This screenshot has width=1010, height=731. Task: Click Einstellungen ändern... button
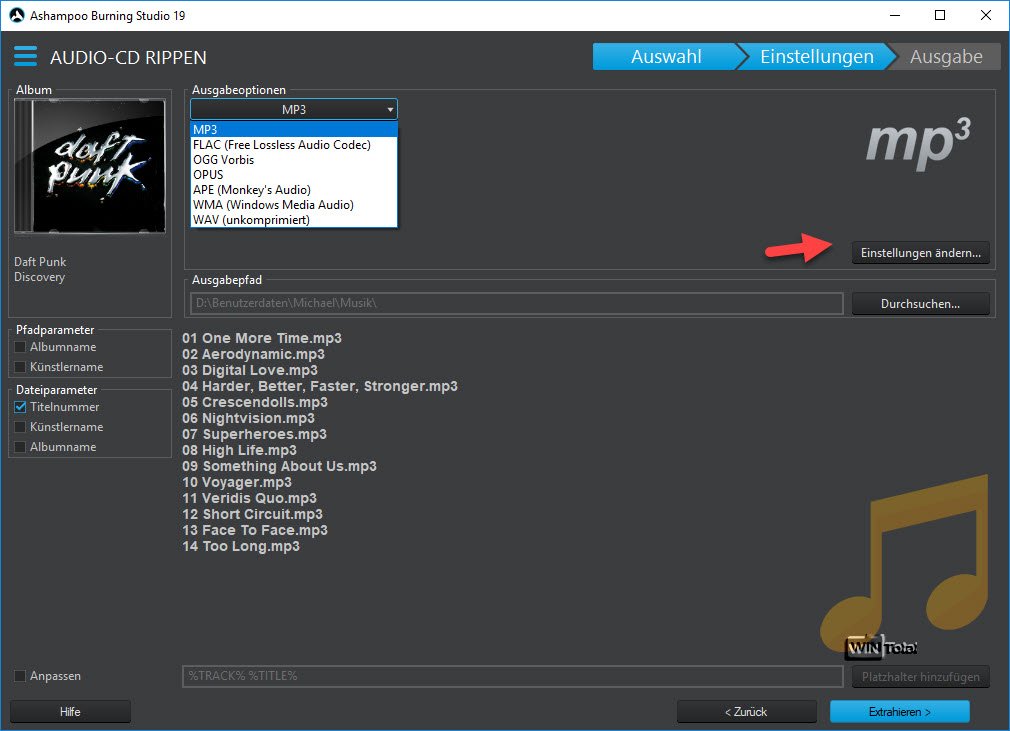pyautogui.click(x=920, y=253)
